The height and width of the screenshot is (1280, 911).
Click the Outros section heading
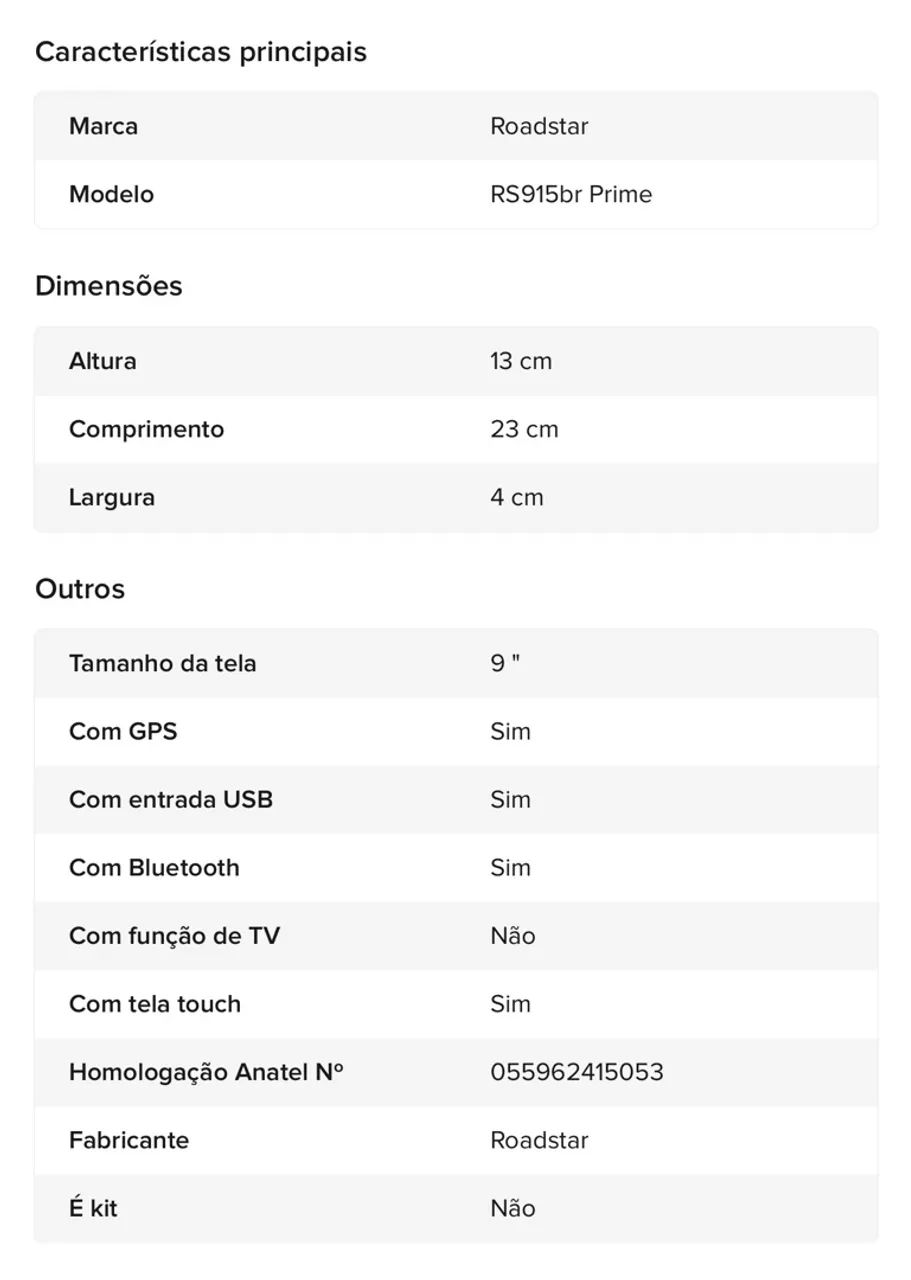80,589
